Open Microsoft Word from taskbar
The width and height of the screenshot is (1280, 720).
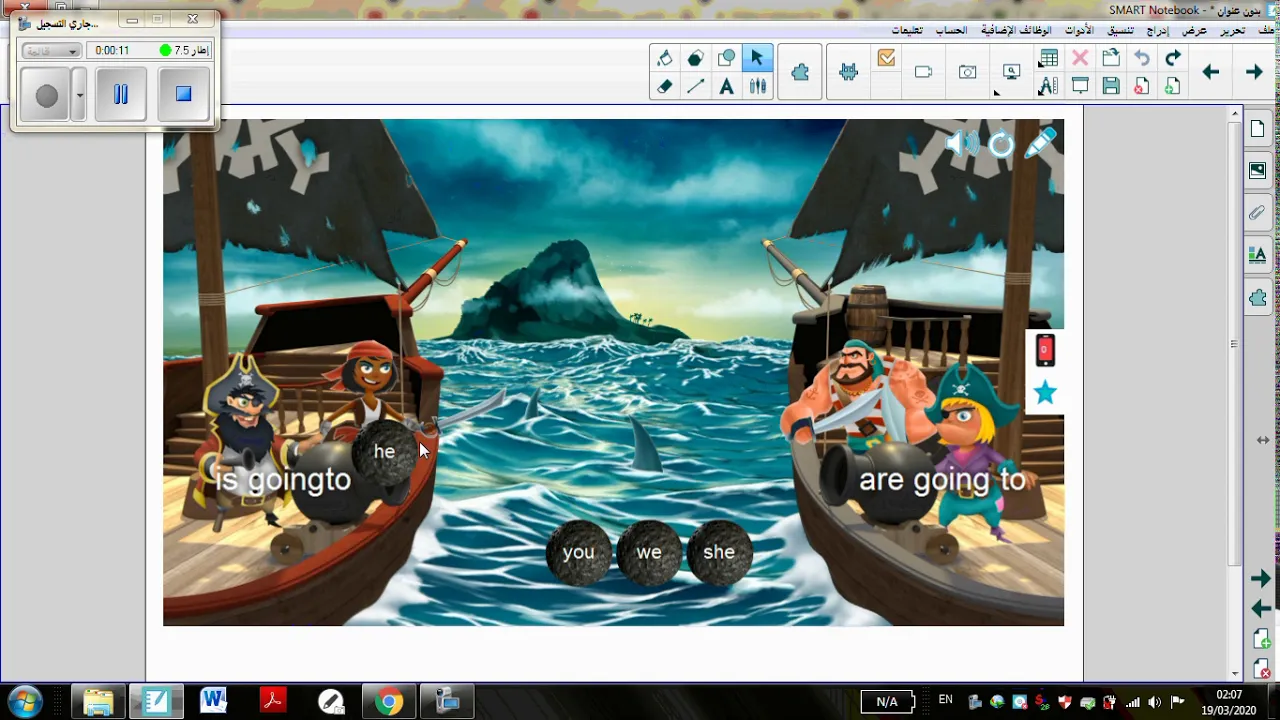point(213,701)
